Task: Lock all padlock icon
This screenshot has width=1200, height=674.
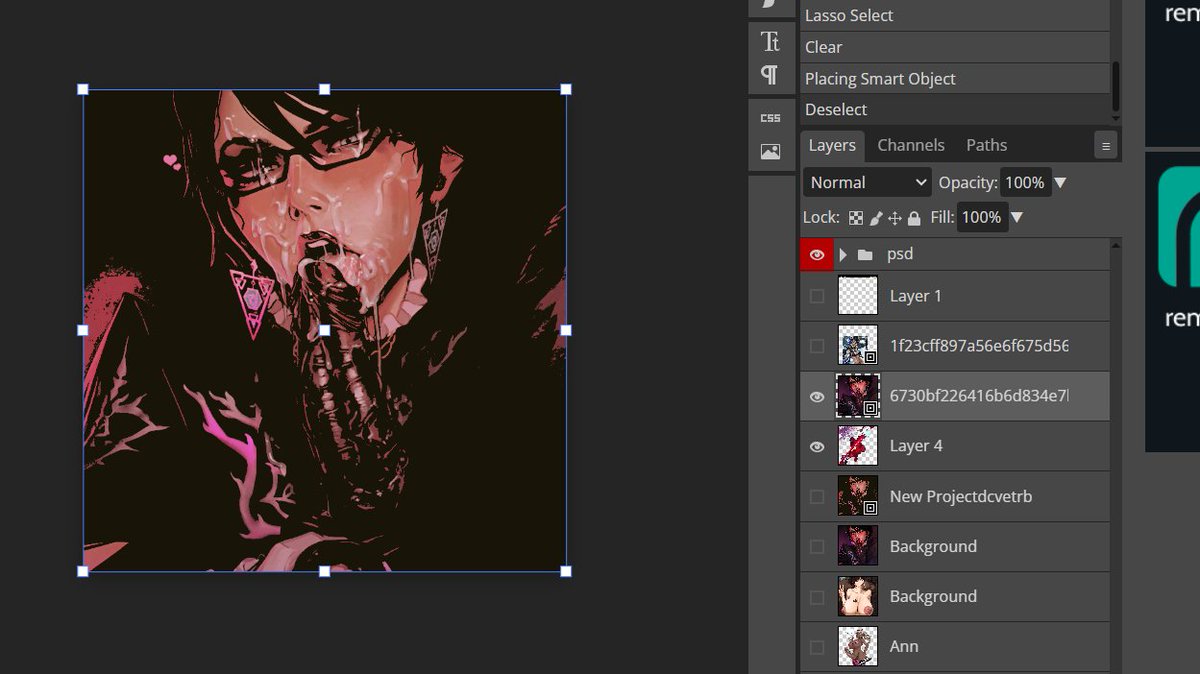Action: click(x=914, y=218)
